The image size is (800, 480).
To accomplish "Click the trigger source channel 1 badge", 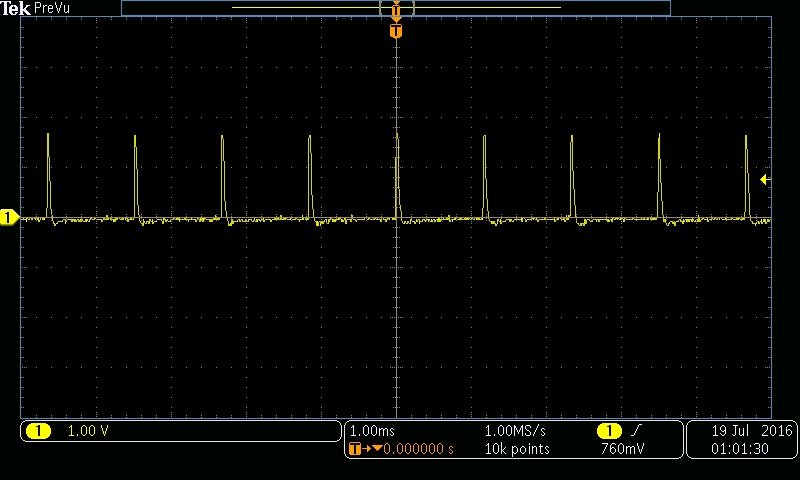I will click(608, 431).
